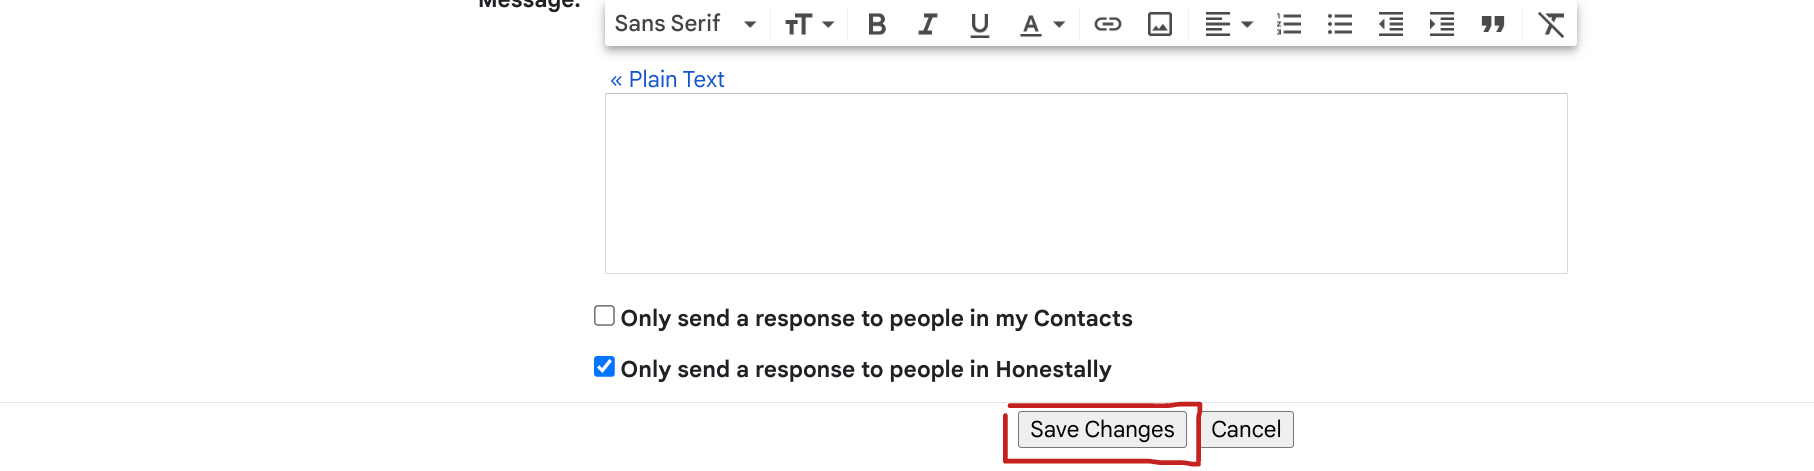Open the Sans Serif font dropdown

pyautogui.click(x=686, y=24)
